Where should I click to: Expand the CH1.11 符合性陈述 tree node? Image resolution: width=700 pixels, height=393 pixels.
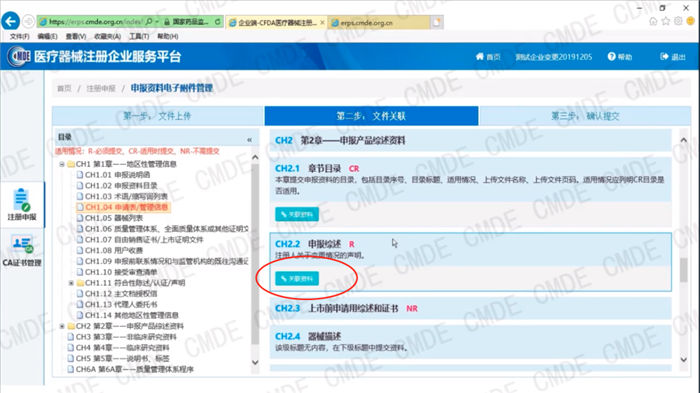point(71,283)
